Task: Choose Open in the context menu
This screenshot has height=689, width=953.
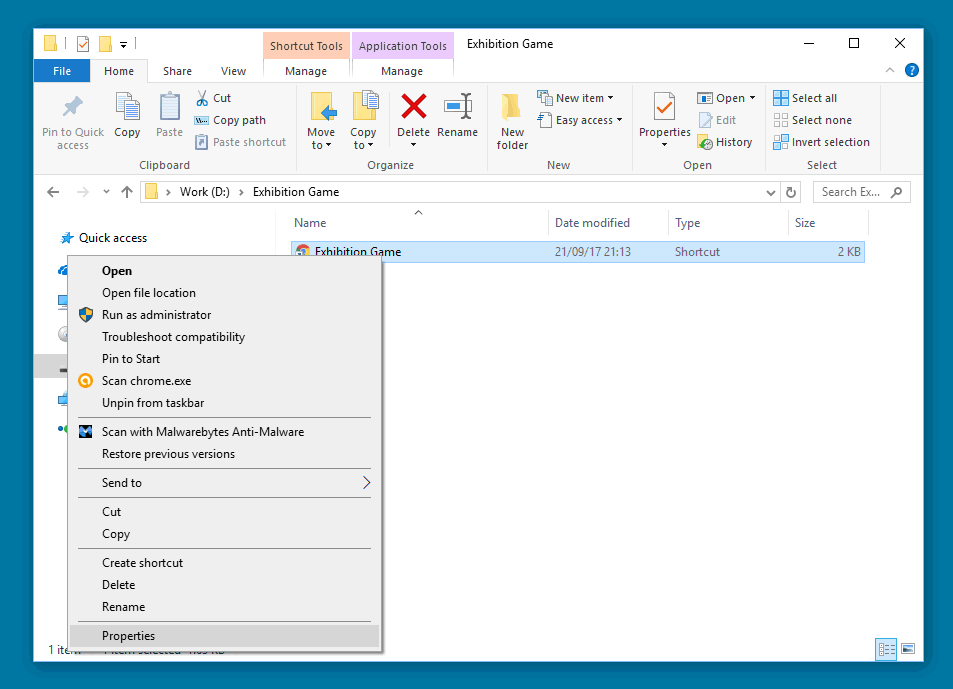Action: [225, 271]
